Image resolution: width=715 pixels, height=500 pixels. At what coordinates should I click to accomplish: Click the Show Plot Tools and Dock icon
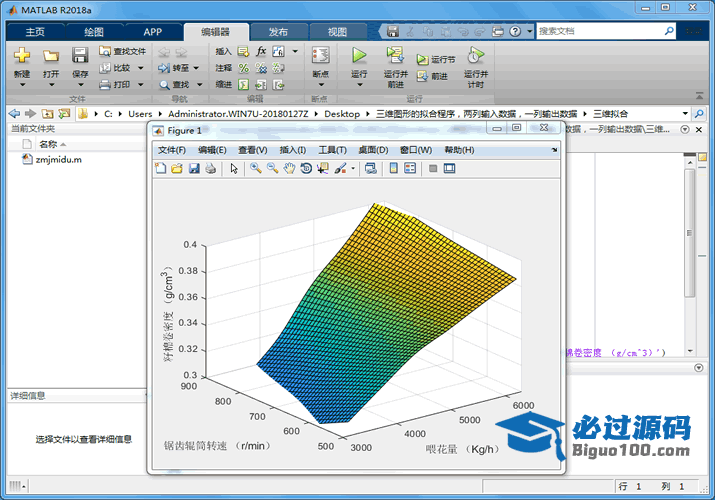(449, 168)
